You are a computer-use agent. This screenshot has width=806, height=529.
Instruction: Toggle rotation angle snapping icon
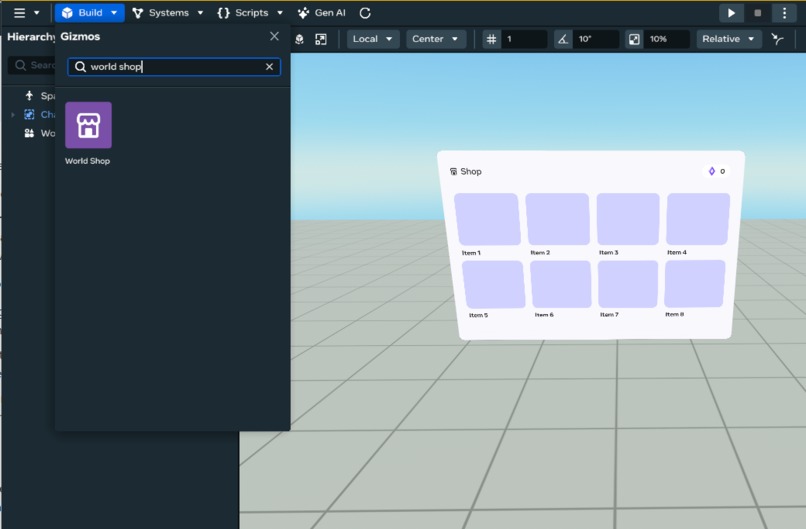click(563, 39)
